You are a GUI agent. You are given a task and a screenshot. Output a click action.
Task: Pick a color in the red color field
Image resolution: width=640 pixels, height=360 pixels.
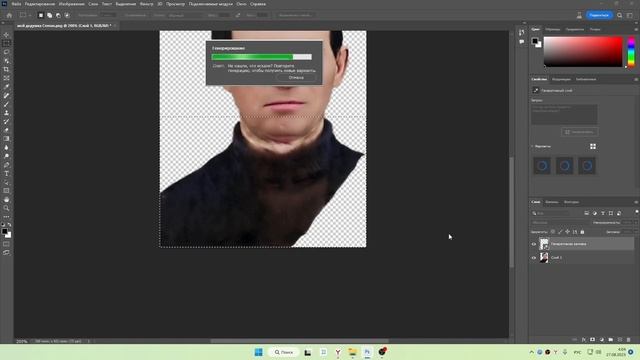click(x=583, y=51)
